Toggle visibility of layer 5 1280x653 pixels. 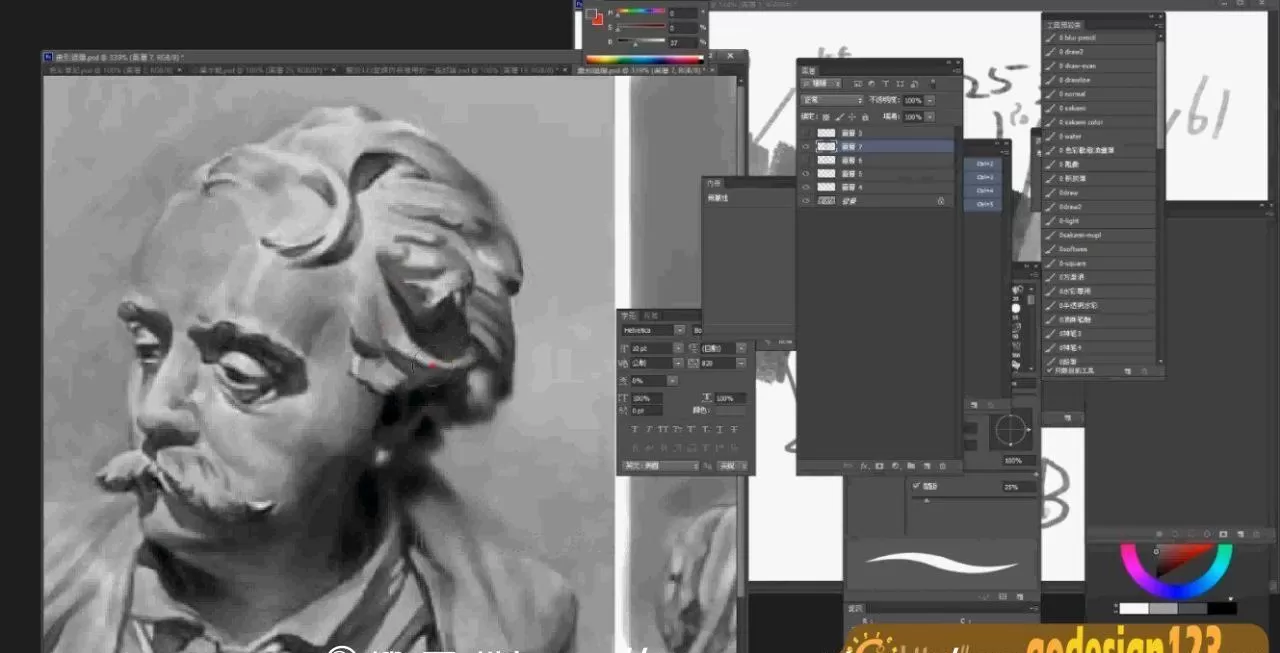tap(806, 174)
